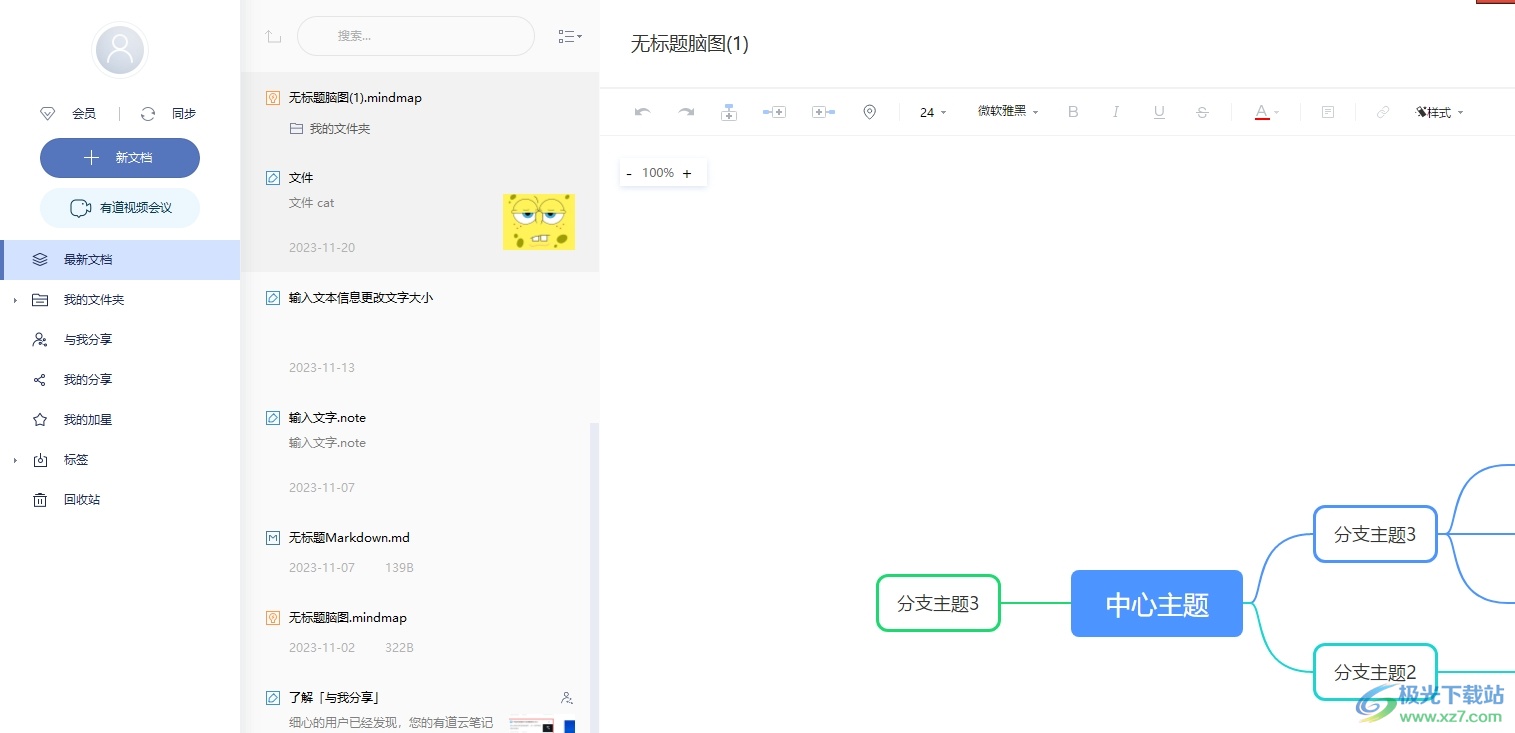Toggle bold formatting
Image resolution: width=1515 pixels, height=733 pixels.
[x=1073, y=112]
